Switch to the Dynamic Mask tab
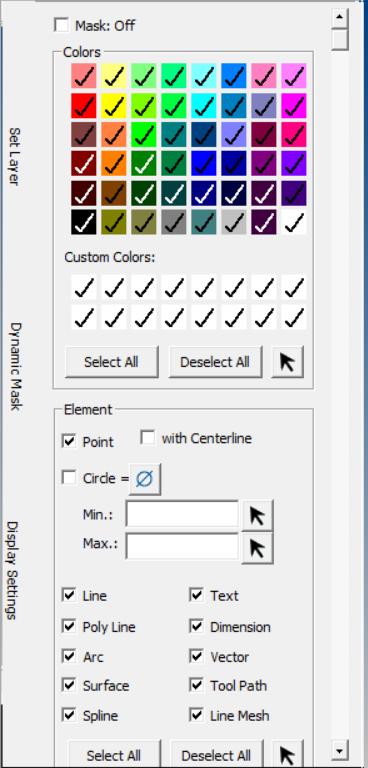 point(15,366)
